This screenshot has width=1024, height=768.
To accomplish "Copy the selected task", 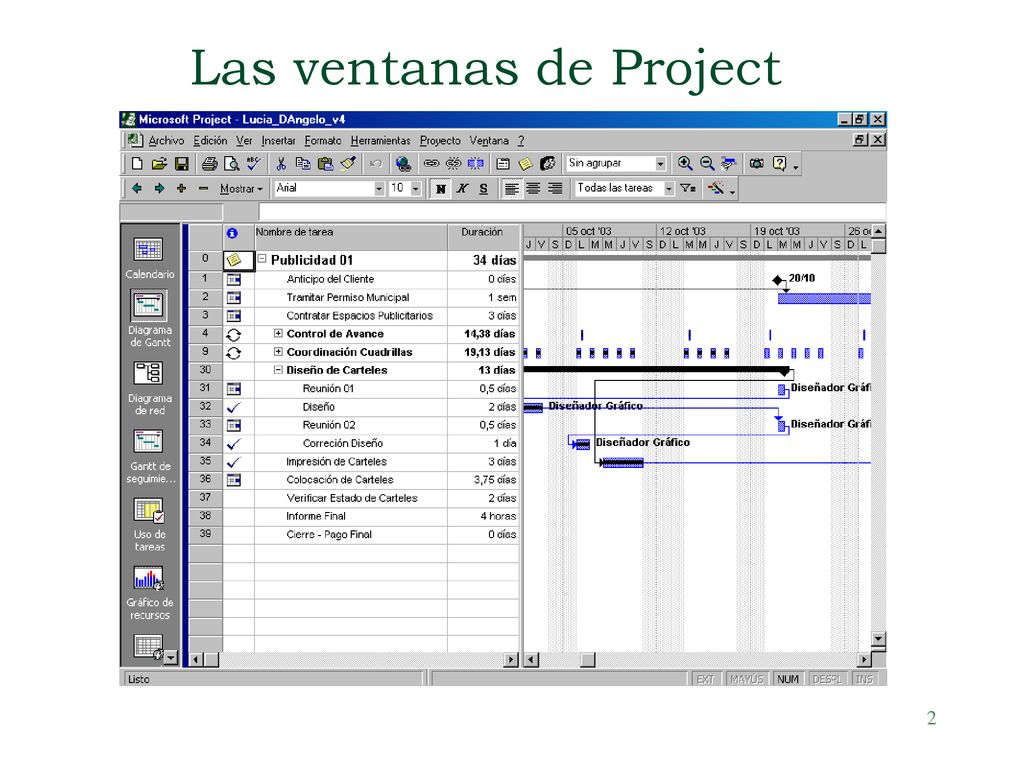I will click(x=303, y=164).
